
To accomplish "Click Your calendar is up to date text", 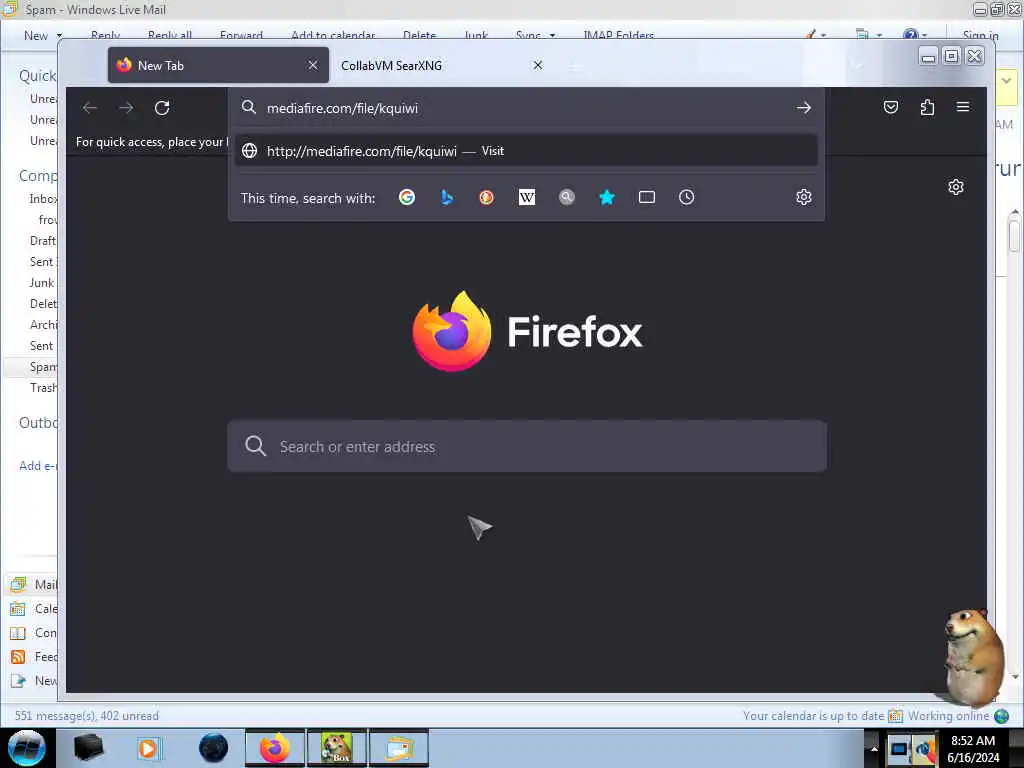I will pyautogui.click(x=813, y=716).
